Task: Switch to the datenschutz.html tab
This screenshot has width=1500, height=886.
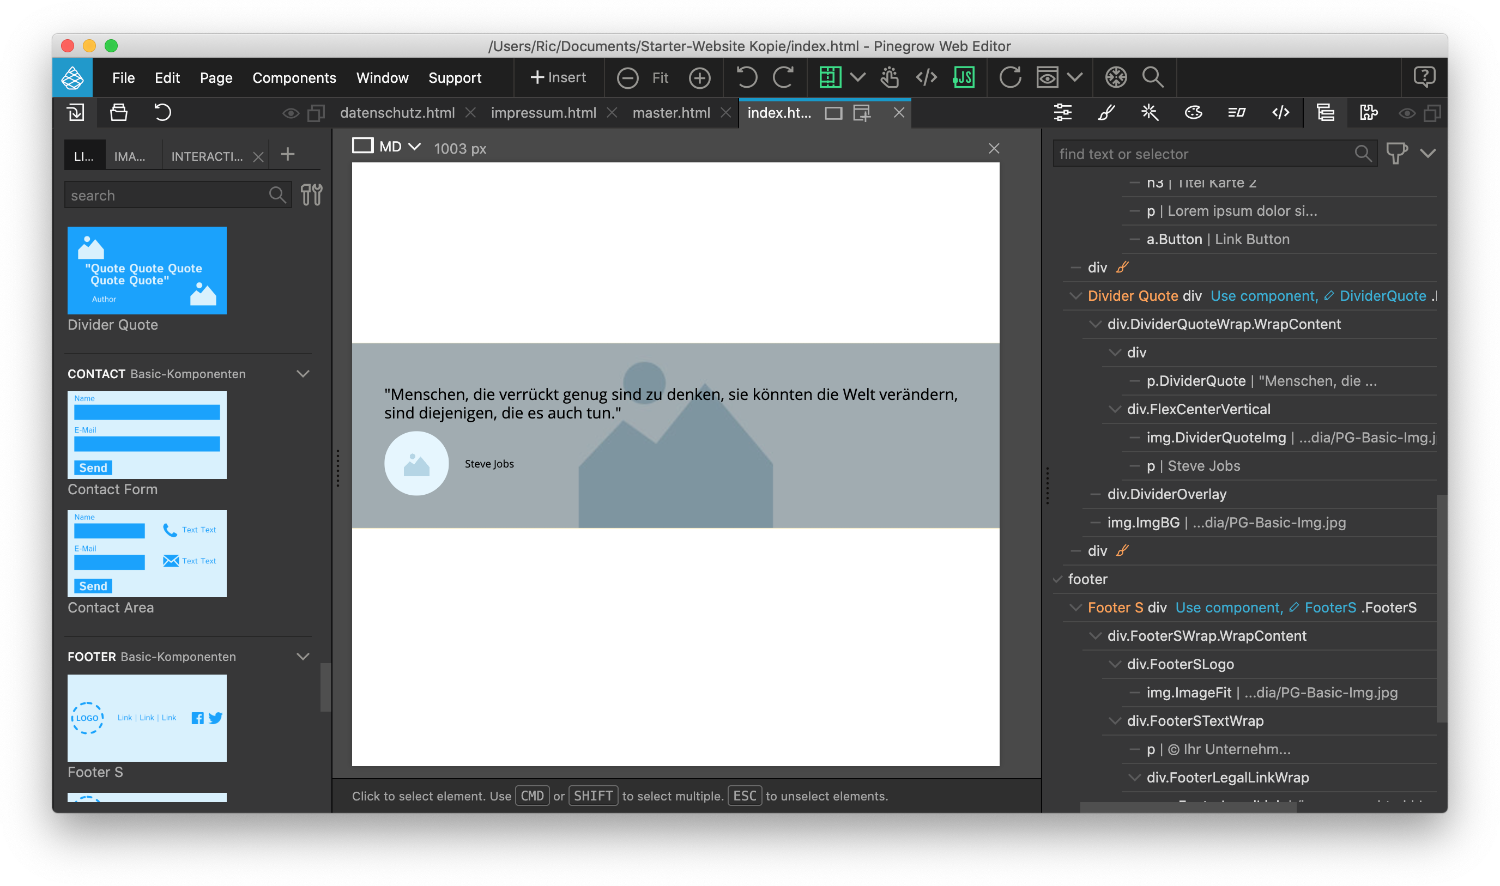Action: [x=397, y=112]
